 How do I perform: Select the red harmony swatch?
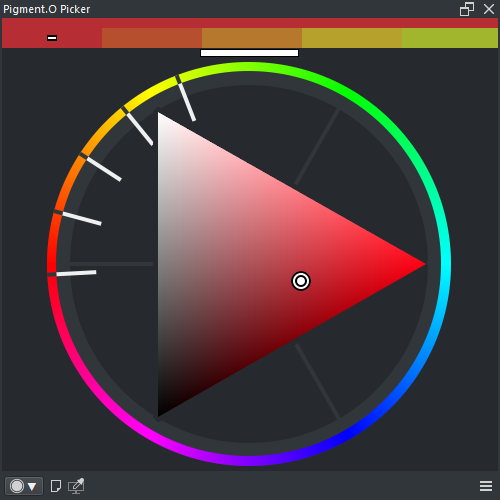[52, 38]
